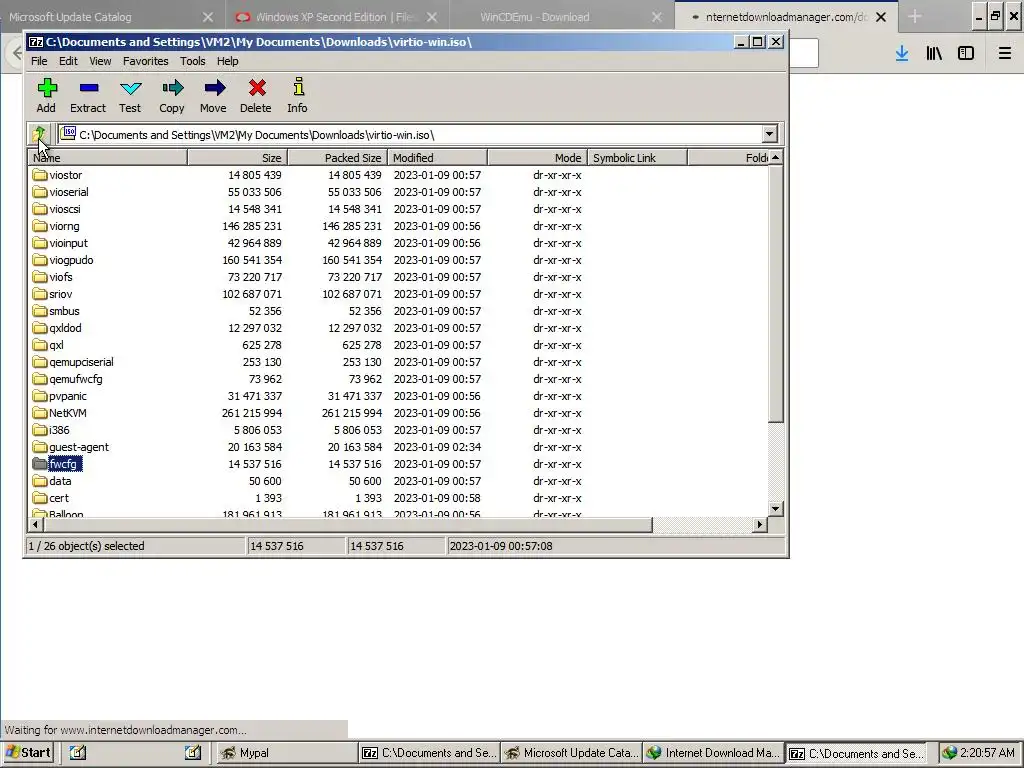Viewport: 1024px width, 768px height.
Task: Open a new browser tab
Action: (x=915, y=17)
